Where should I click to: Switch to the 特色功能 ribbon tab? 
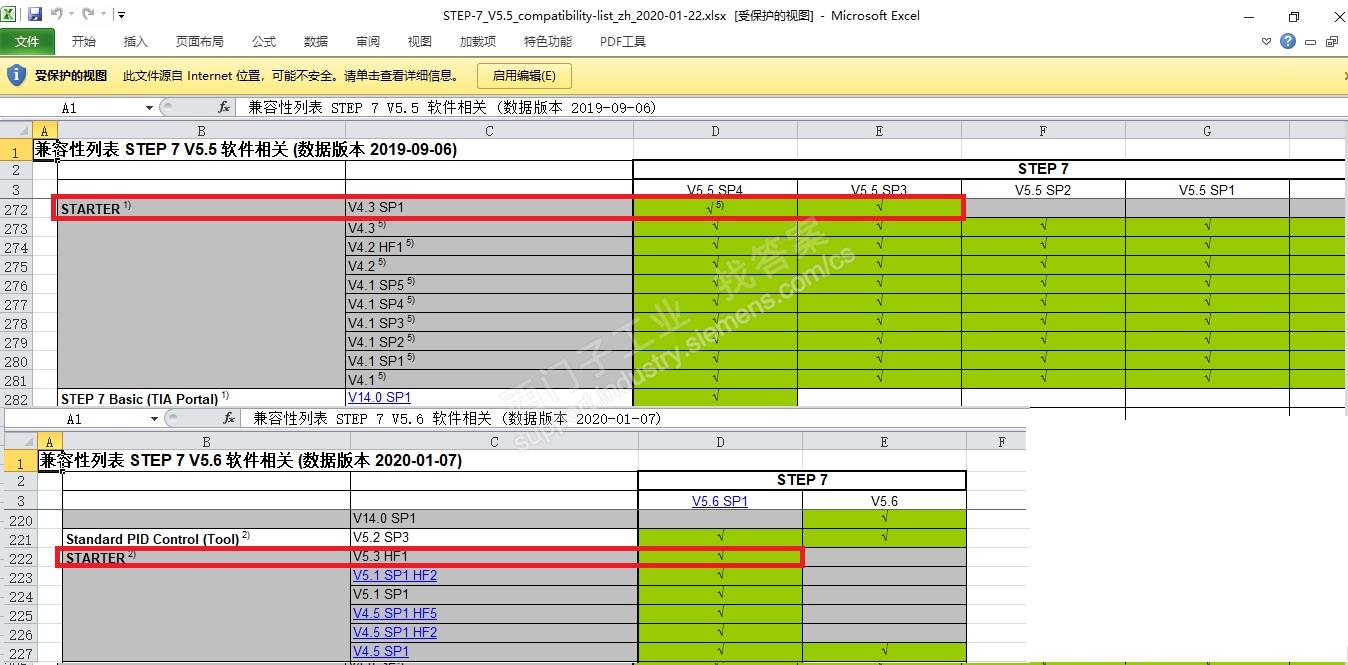548,41
